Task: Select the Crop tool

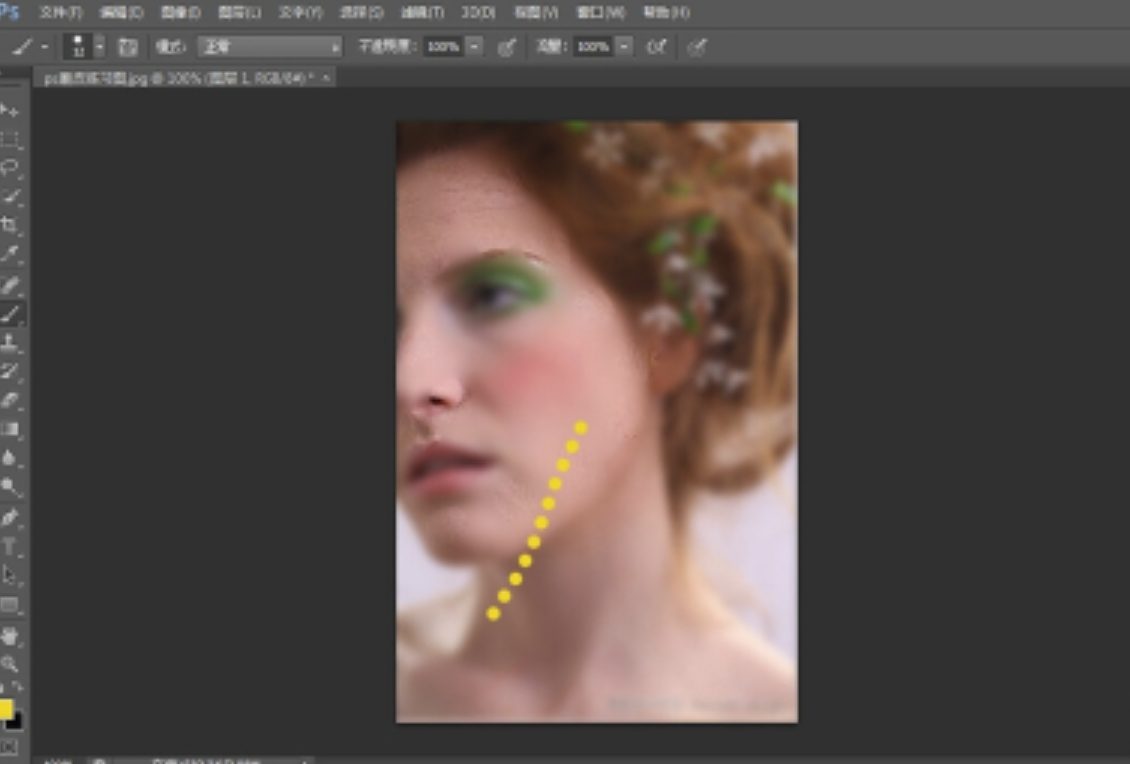Action: 10,225
